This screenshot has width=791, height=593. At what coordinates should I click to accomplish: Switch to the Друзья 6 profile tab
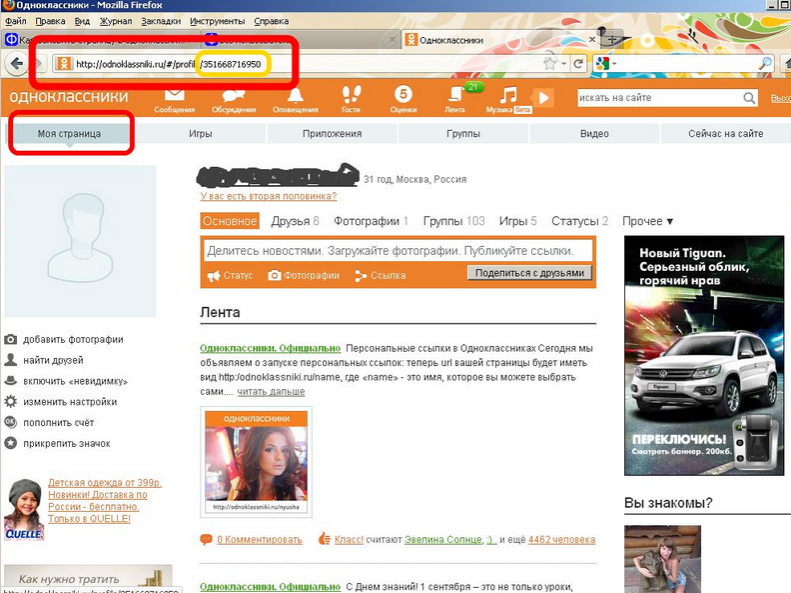click(x=295, y=221)
